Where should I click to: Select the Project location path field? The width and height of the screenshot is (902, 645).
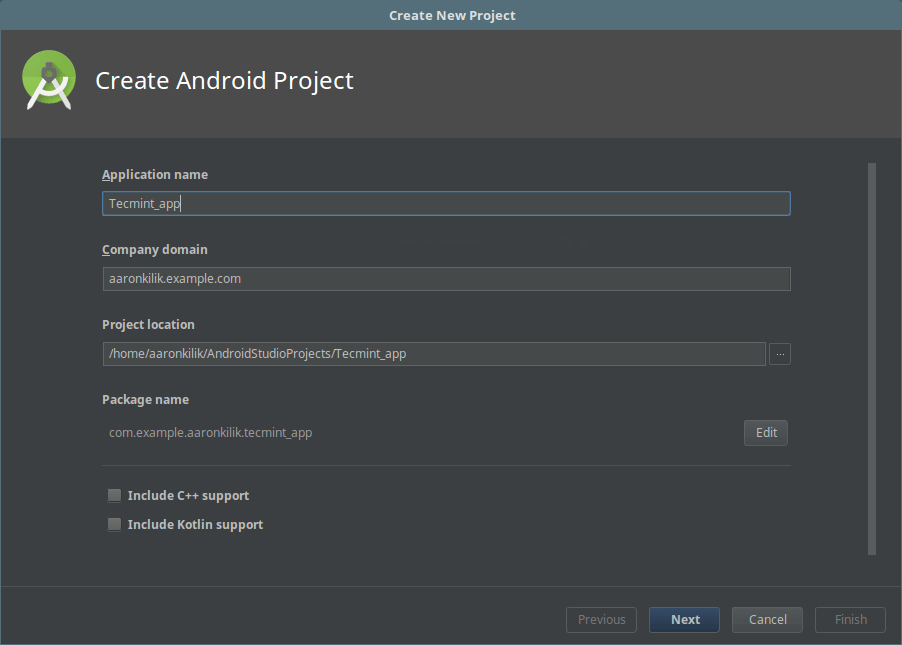pyautogui.click(x=434, y=354)
